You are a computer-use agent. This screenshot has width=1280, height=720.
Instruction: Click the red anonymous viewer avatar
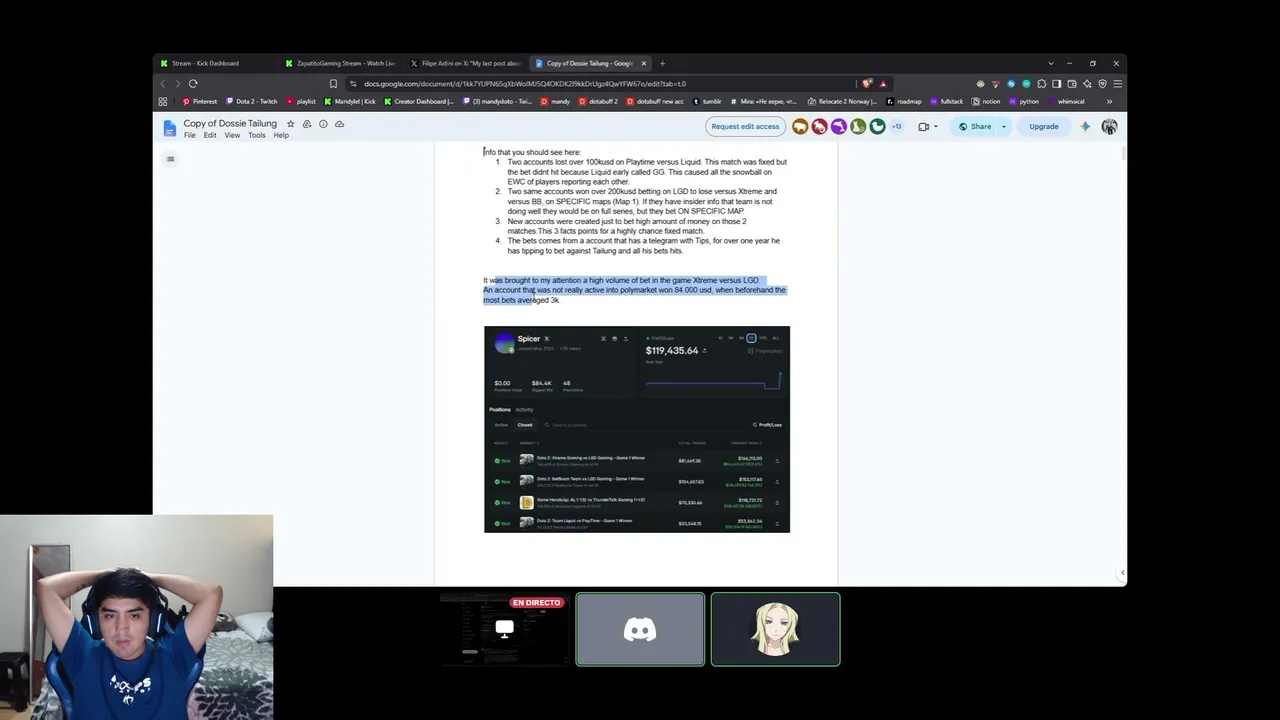(x=819, y=127)
